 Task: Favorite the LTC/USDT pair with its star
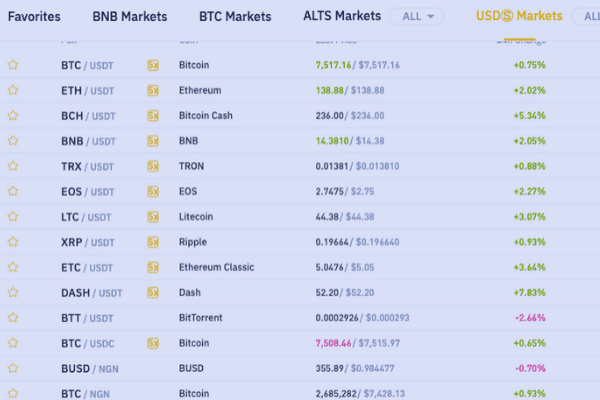13,217
